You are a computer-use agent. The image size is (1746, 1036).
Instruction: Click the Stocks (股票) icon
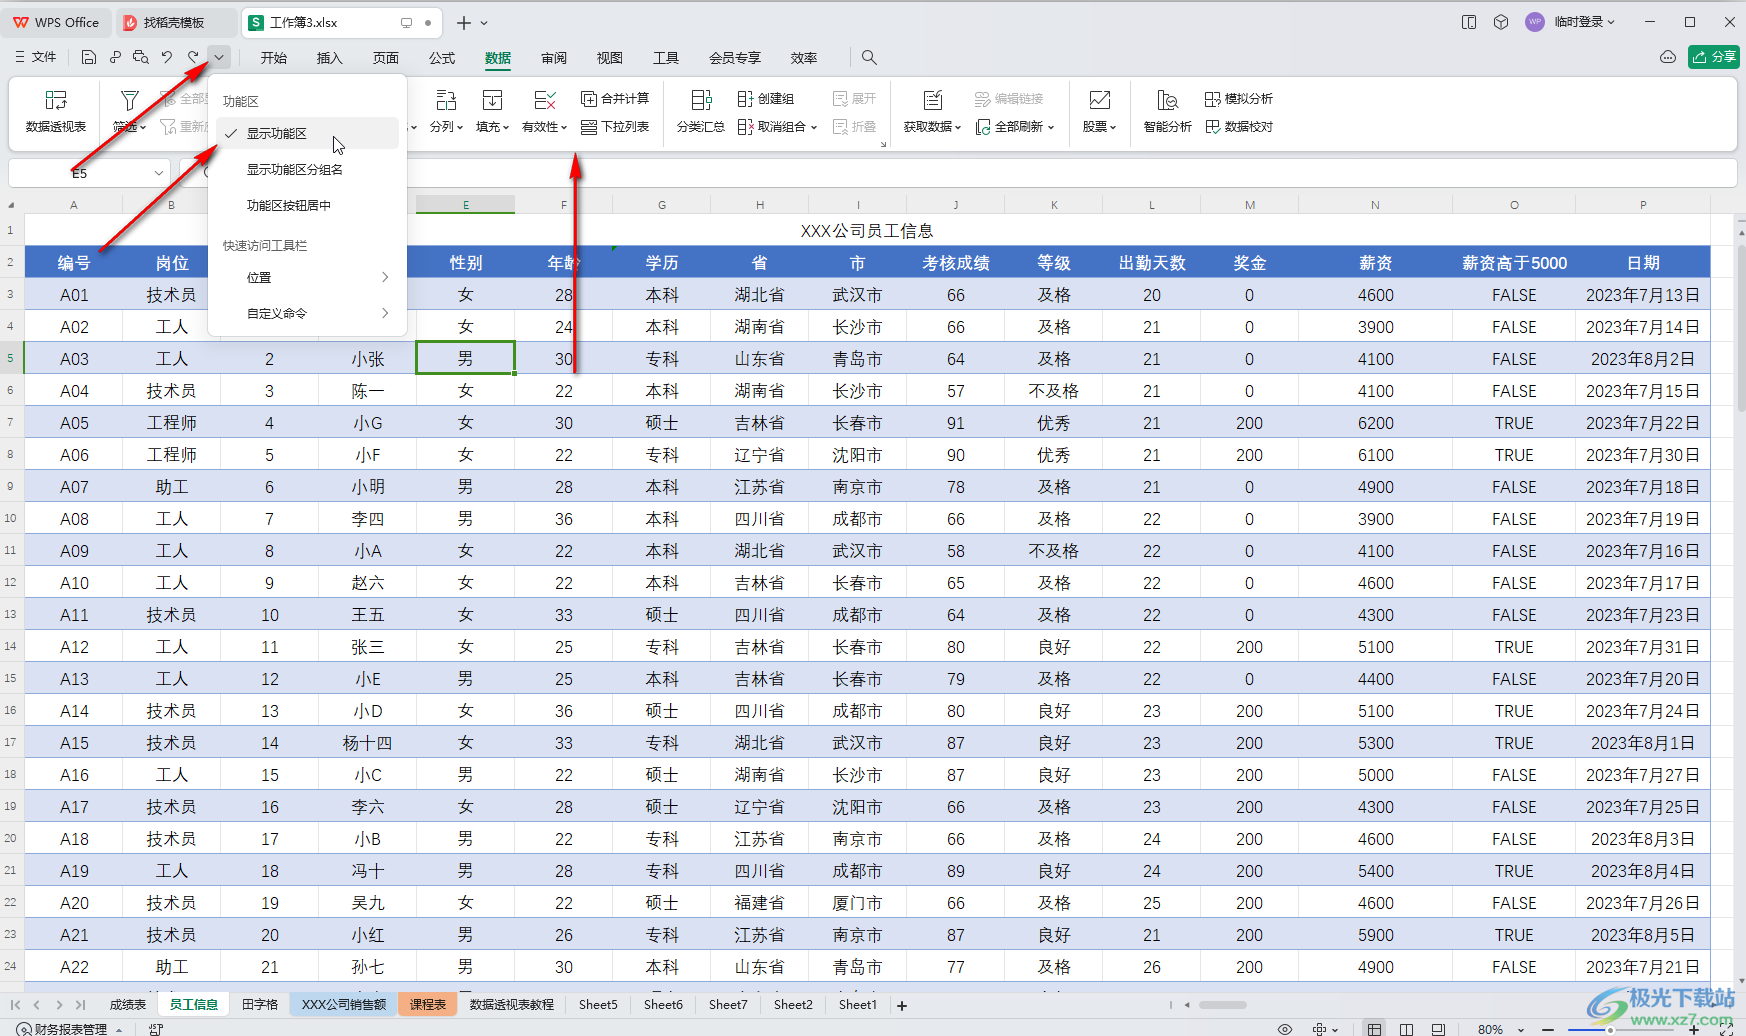[x=1099, y=100]
